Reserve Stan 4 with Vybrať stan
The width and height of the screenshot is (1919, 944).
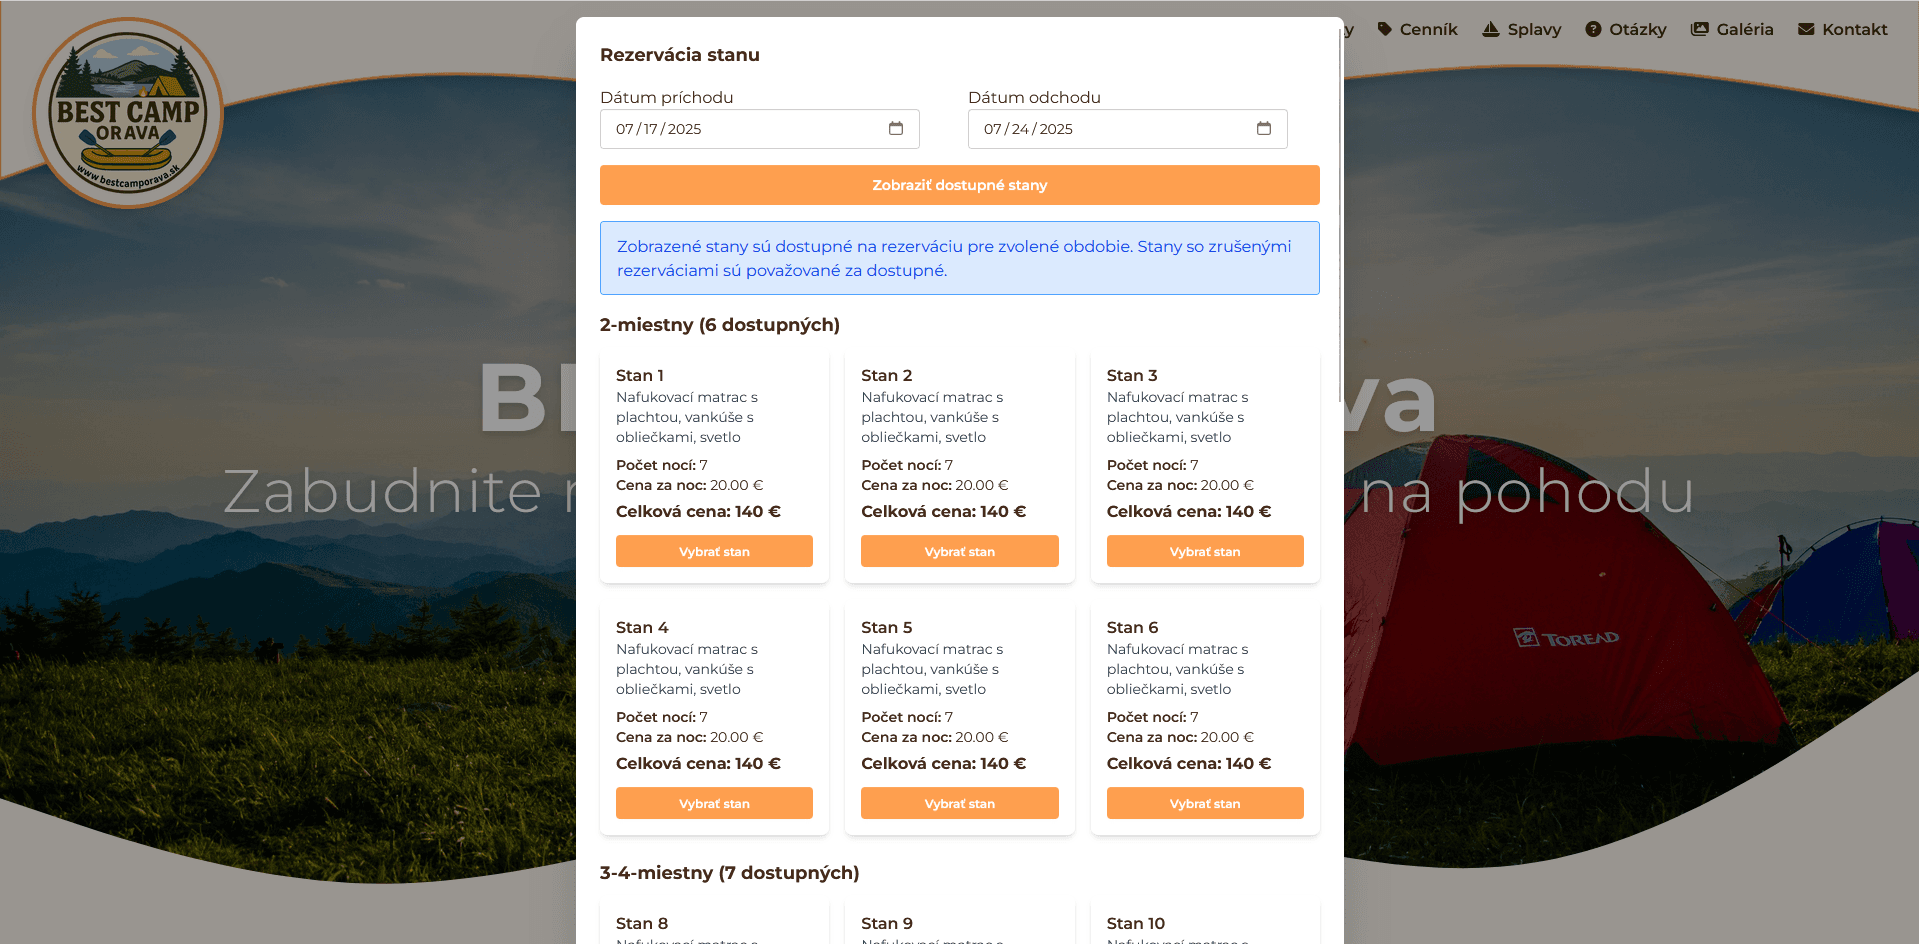[x=714, y=803]
